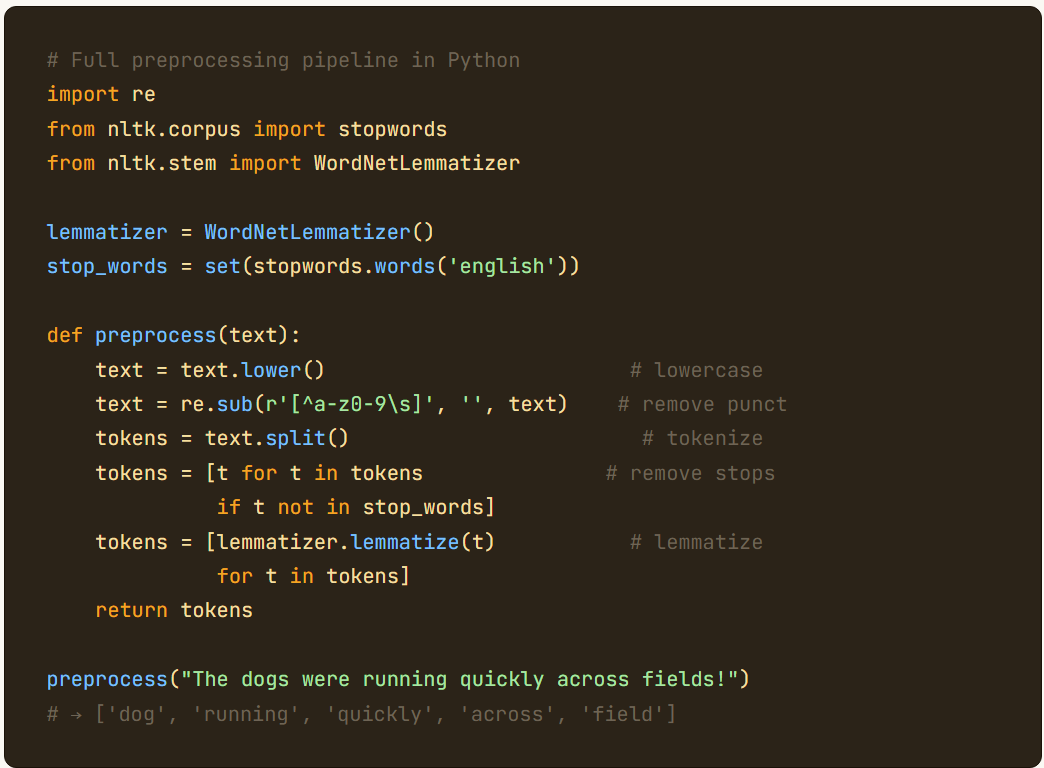Click the "def" keyword
The height and width of the screenshot is (768, 1044).
(x=65, y=335)
